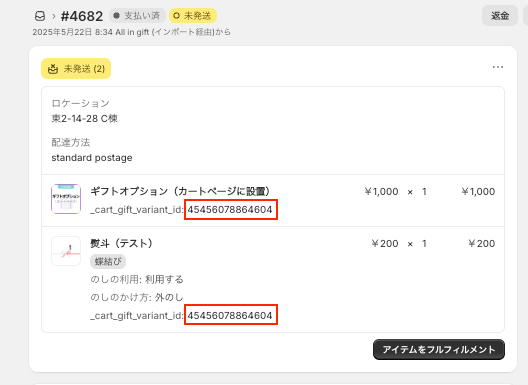This screenshot has width=528, height=385.
Task: Click variant id under 熨斗（テスト） item
Action: [x=231, y=315]
